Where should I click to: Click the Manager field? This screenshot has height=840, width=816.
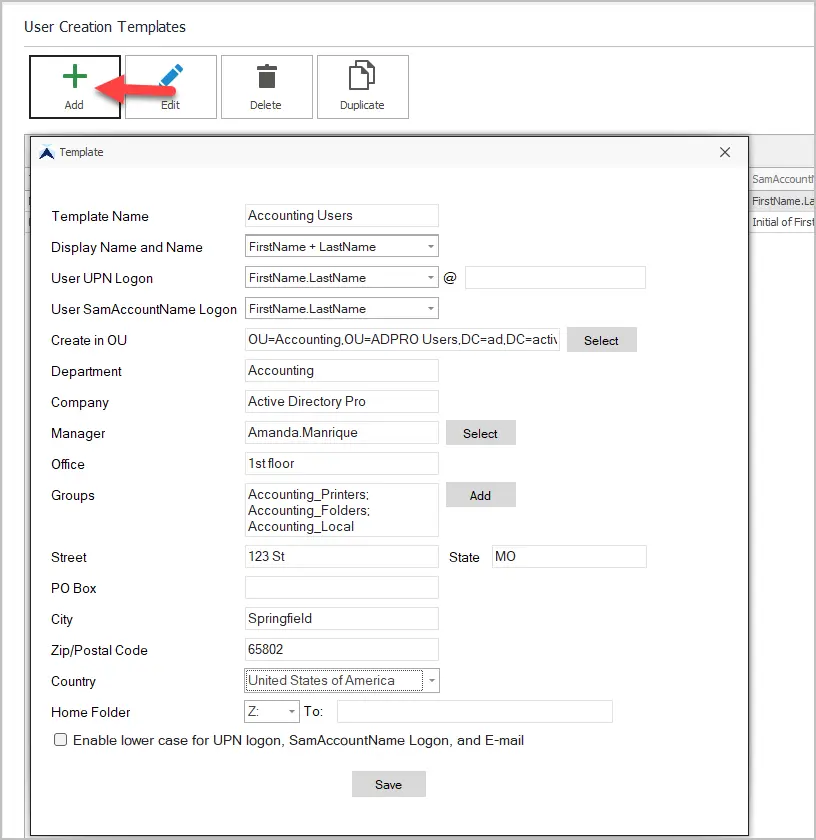[342, 433]
